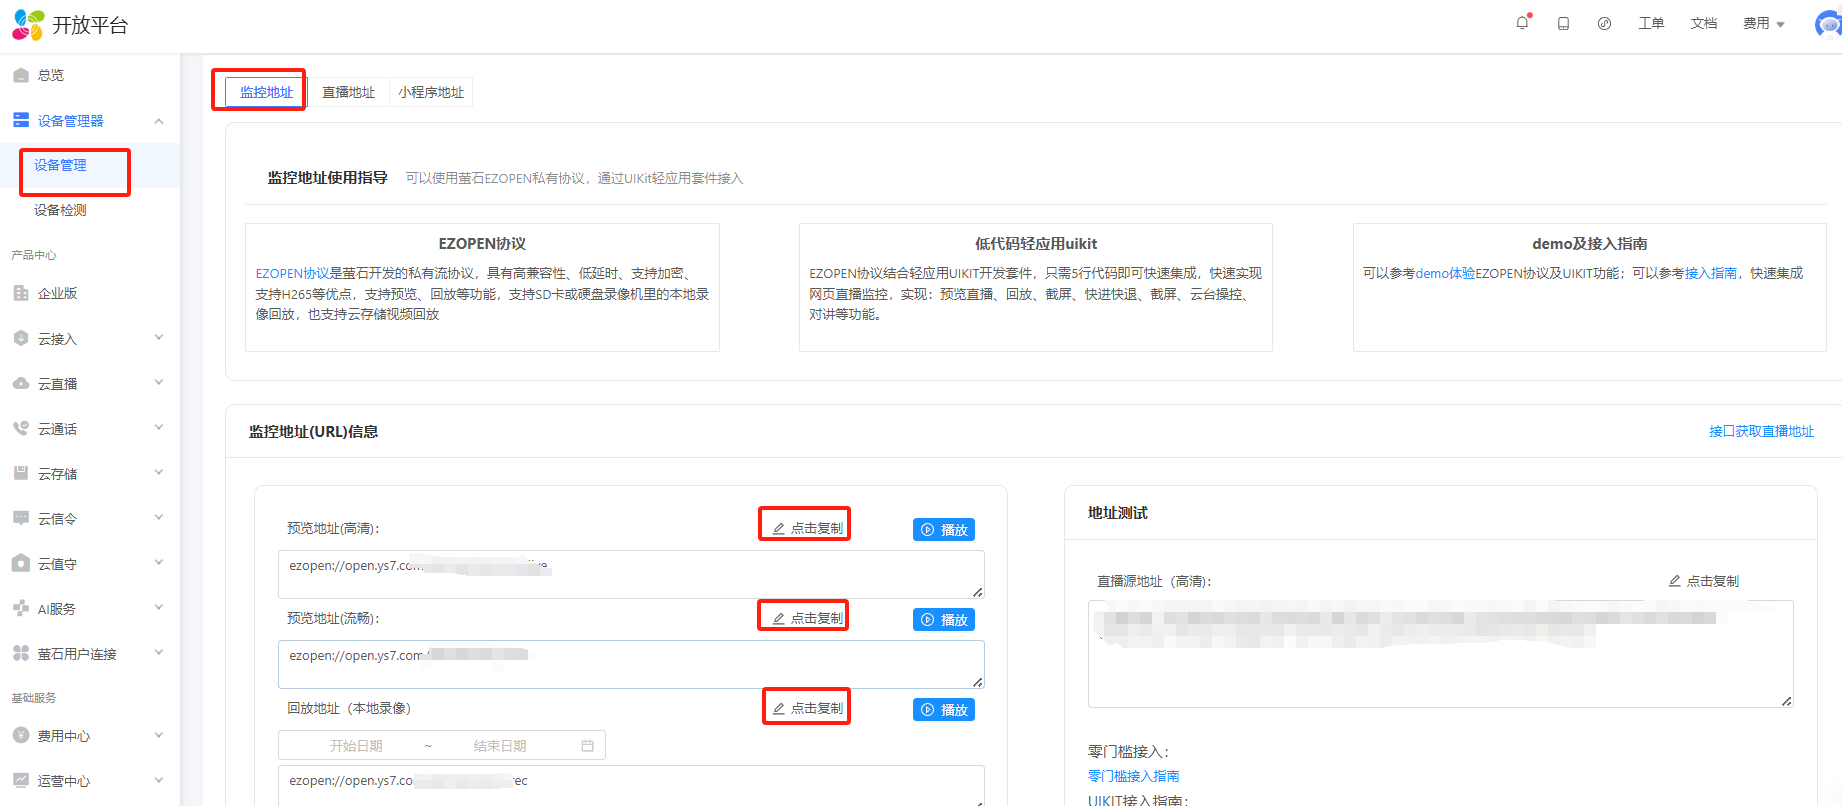
Task: Expand the AI服务 sidebar menu
Action: (158, 609)
